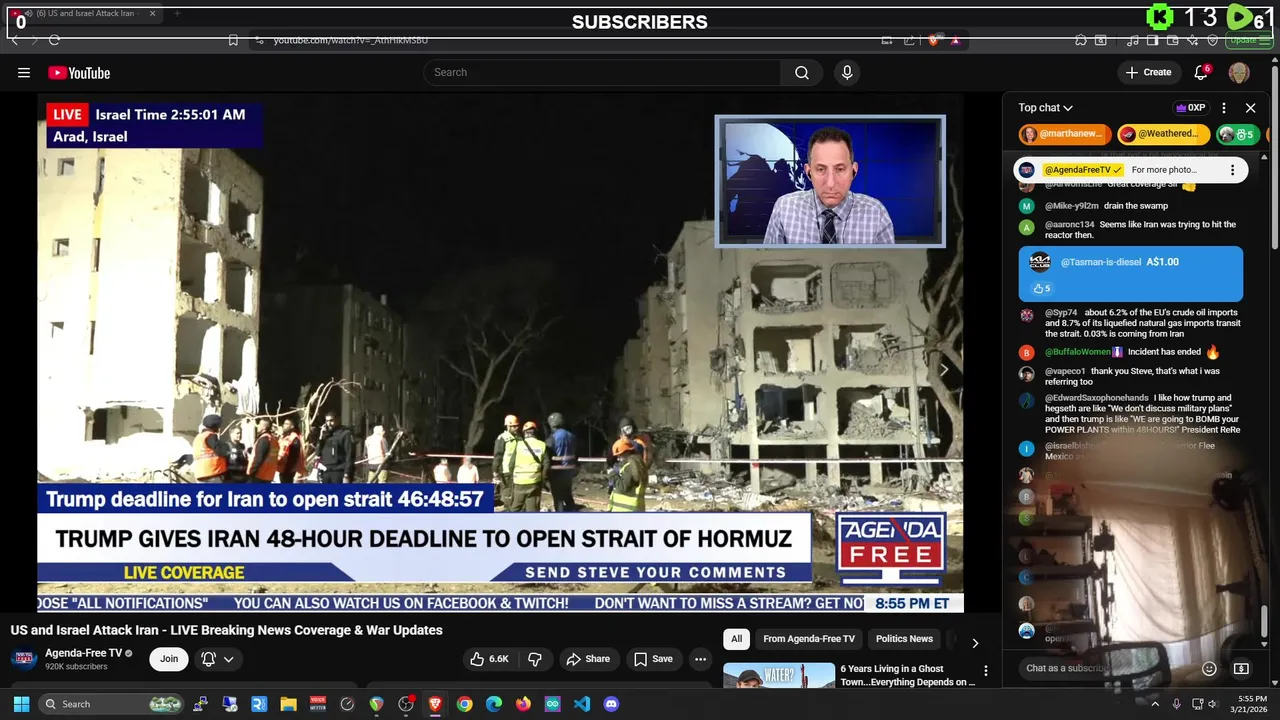This screenshot has height=720, width=1280.
Task: Open Leo AI sparkle icon
Action: click(x=1192, y=40)
